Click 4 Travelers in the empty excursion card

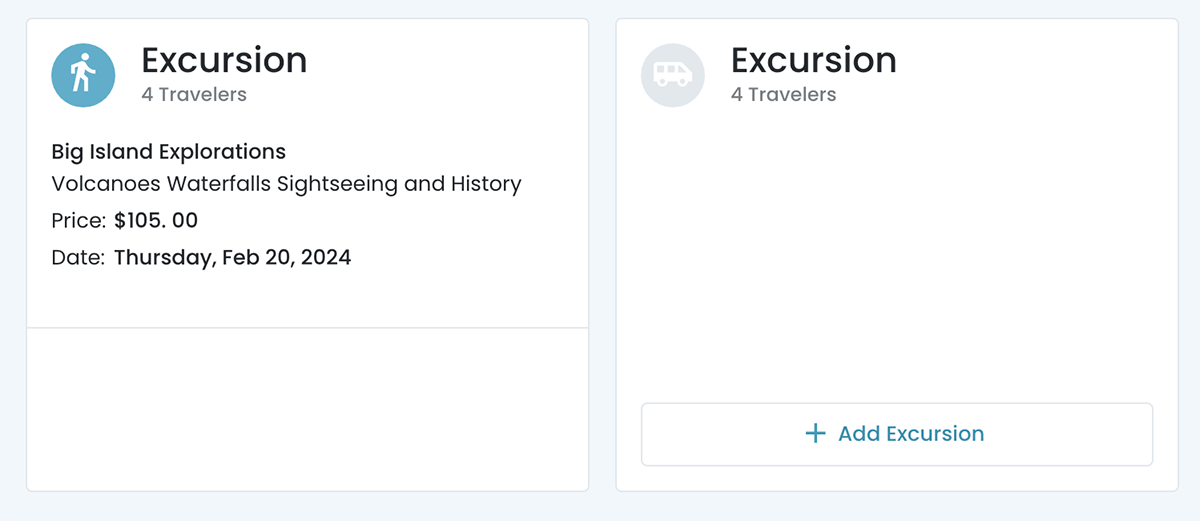(x=783, y=95)
